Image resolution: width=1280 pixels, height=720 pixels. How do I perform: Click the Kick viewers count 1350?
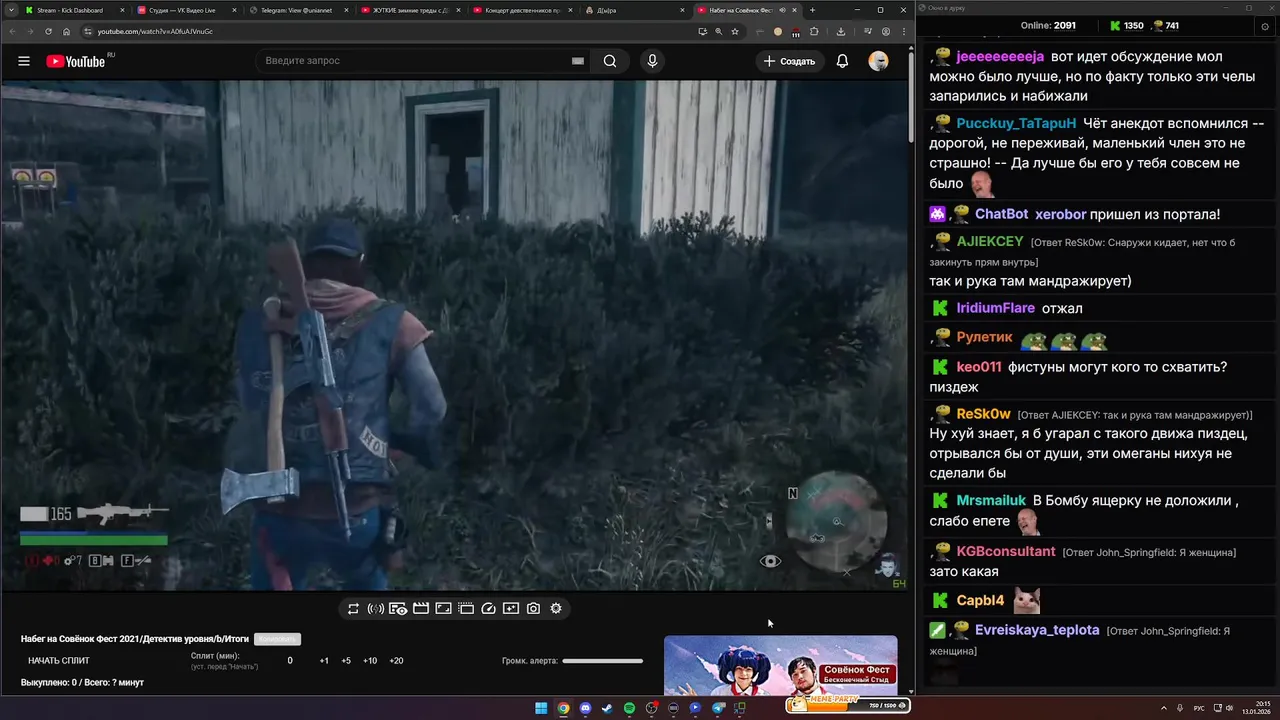[x=1126, y=26]
